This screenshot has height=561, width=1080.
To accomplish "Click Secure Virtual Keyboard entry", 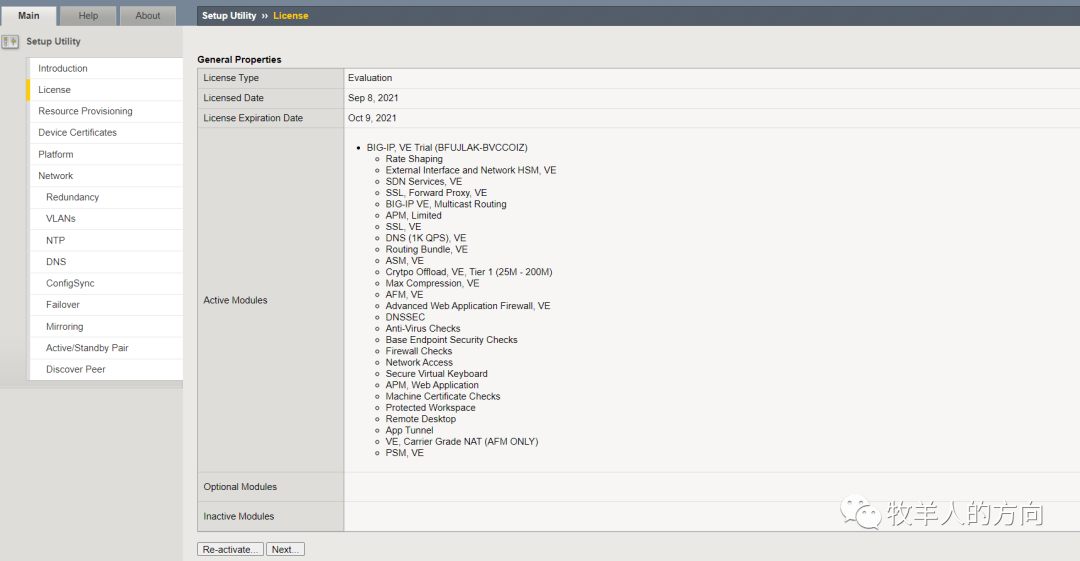I will tap(436, 374).
